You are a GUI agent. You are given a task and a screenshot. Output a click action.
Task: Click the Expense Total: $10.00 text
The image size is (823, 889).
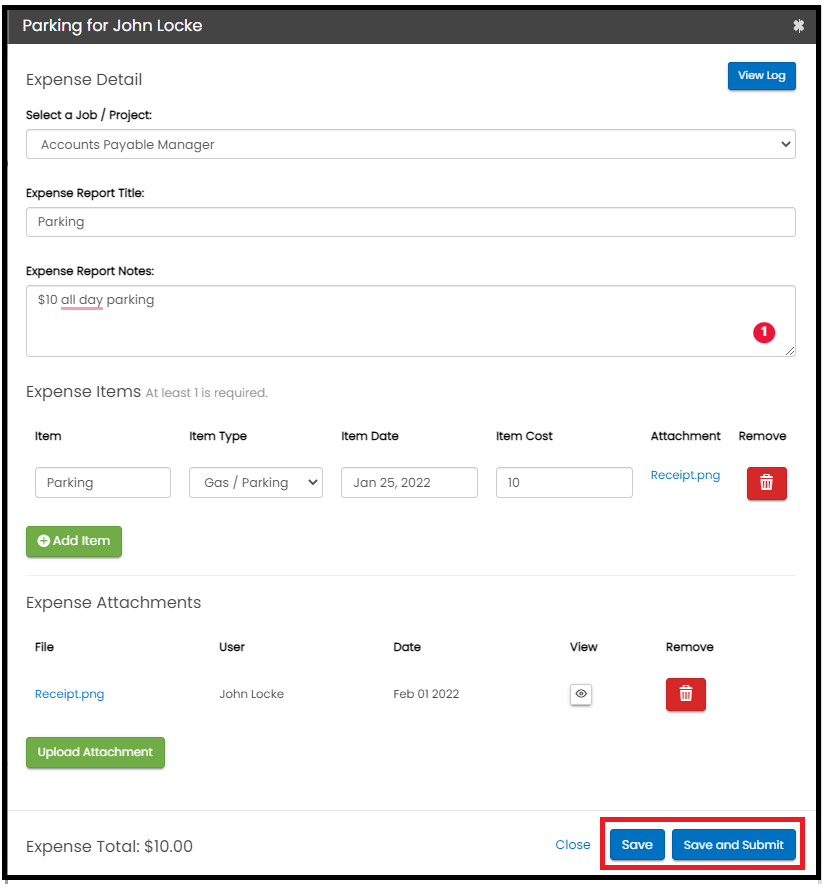[x=109, y=846]
